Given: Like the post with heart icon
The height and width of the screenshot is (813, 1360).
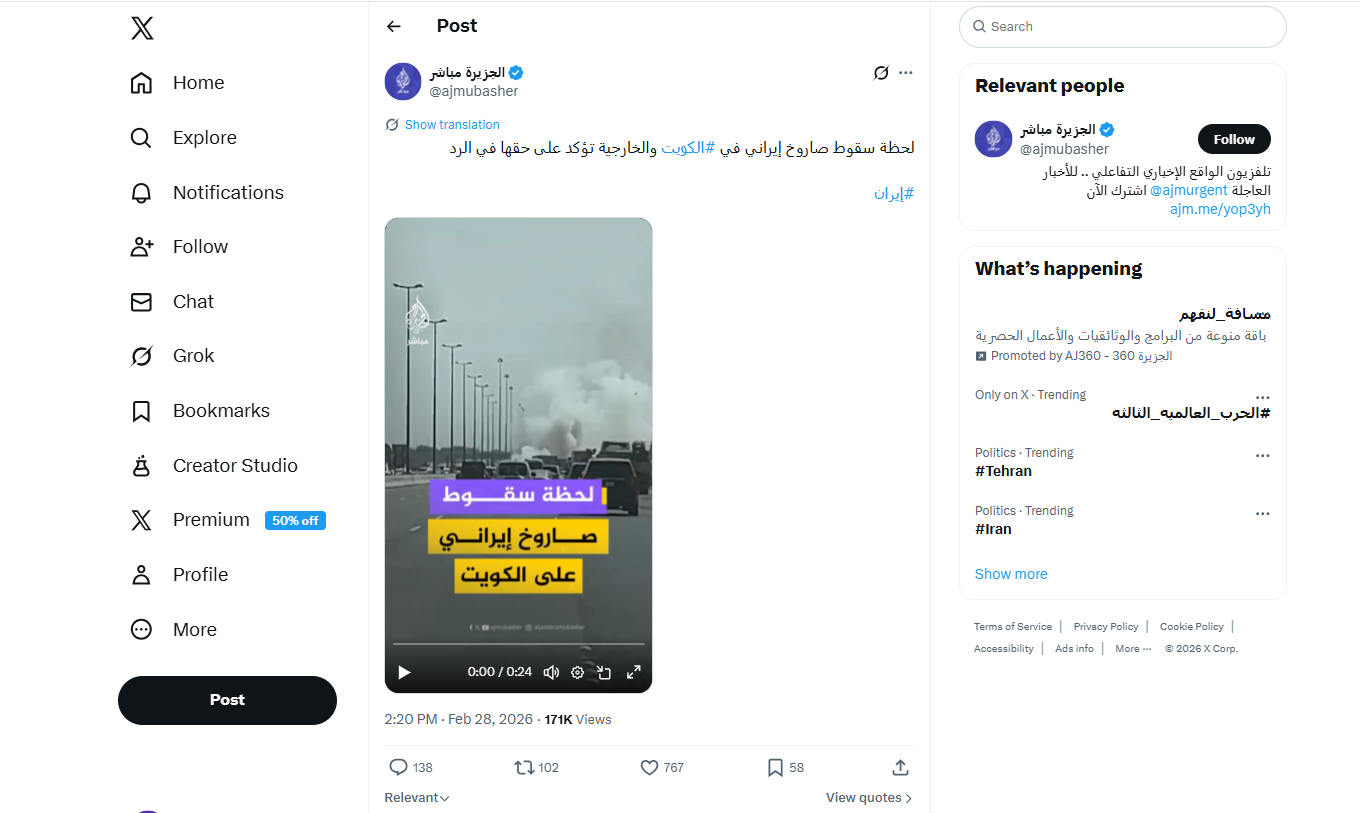Looking at the screenshot, I should coord(649,767).
